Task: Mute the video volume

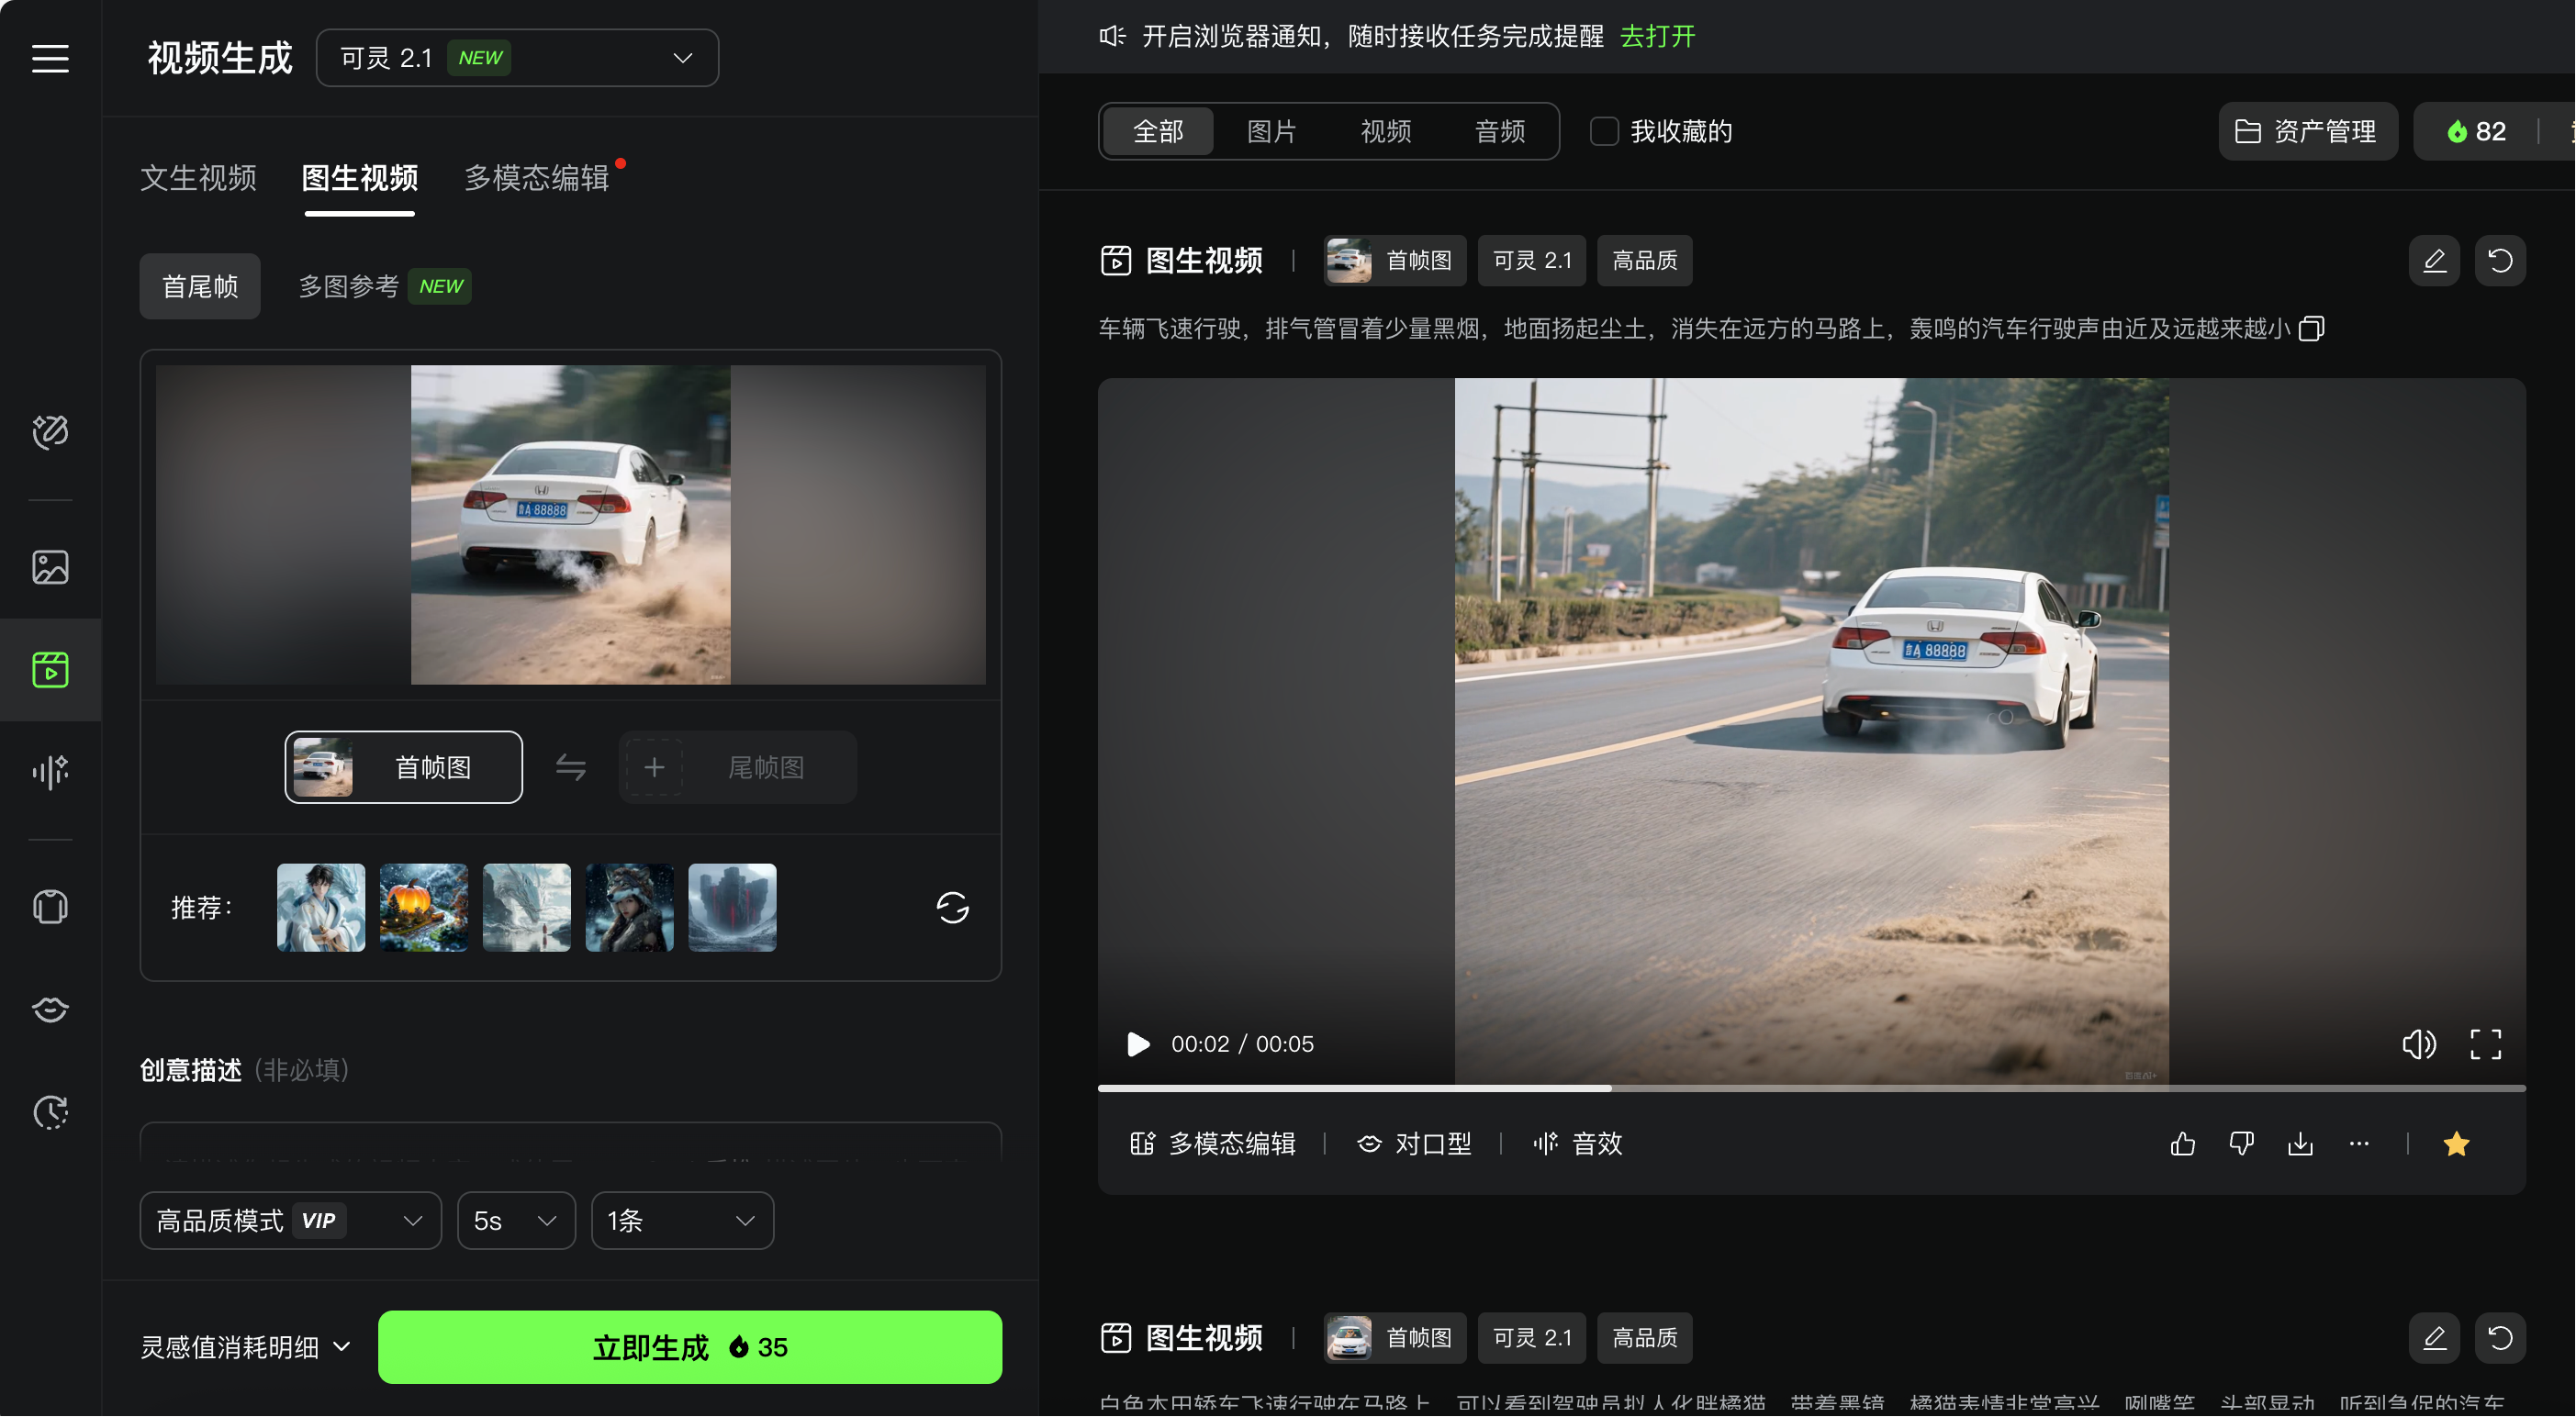Action: (x=2418, y=1044)
